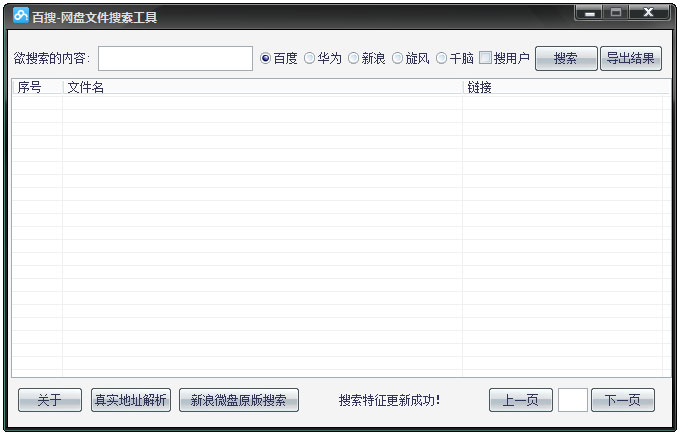Viewport: 681px width, 437px height.
Task: Click the 导出结果 export button
Action: 631,58
